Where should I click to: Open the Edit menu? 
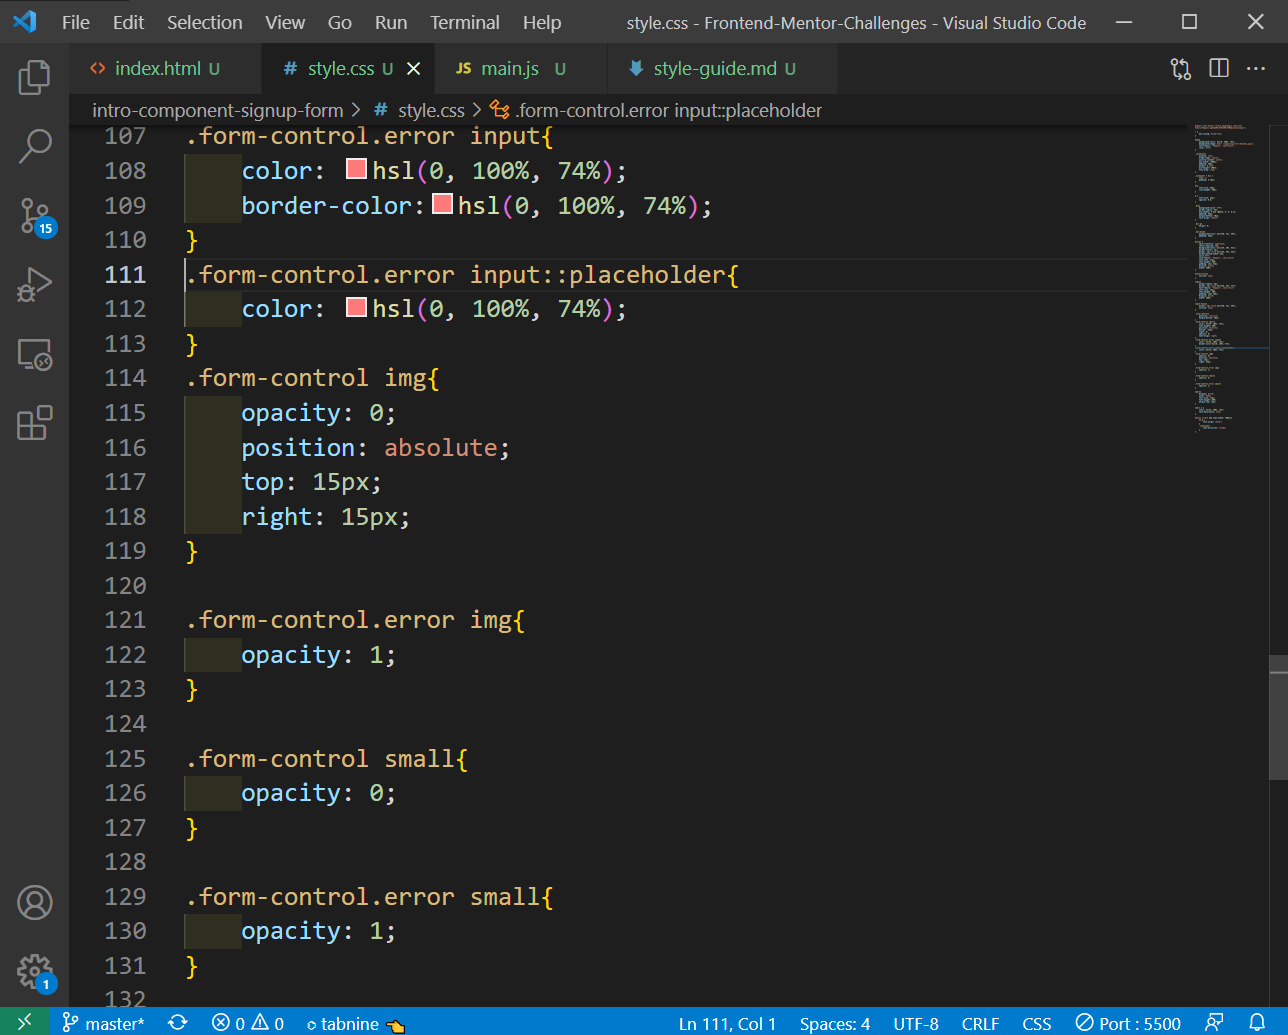point(128,22)
